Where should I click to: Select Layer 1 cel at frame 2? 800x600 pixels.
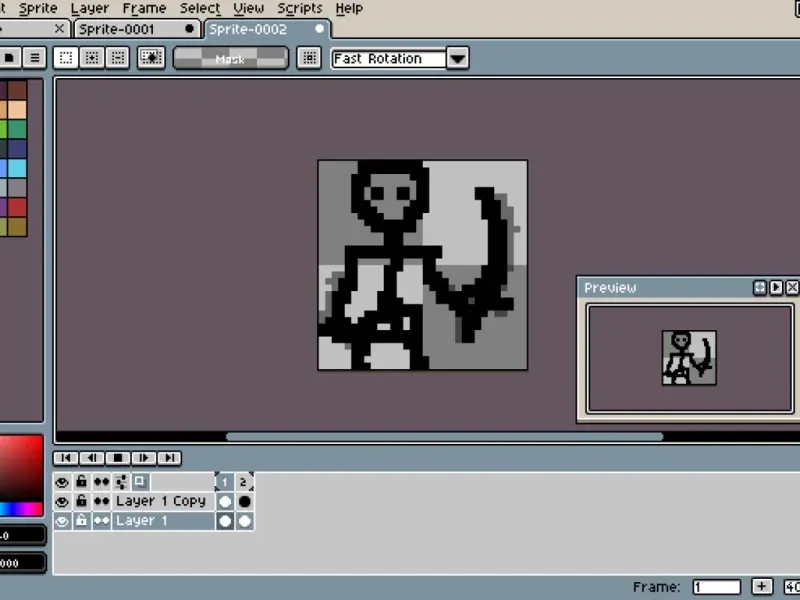244,521
